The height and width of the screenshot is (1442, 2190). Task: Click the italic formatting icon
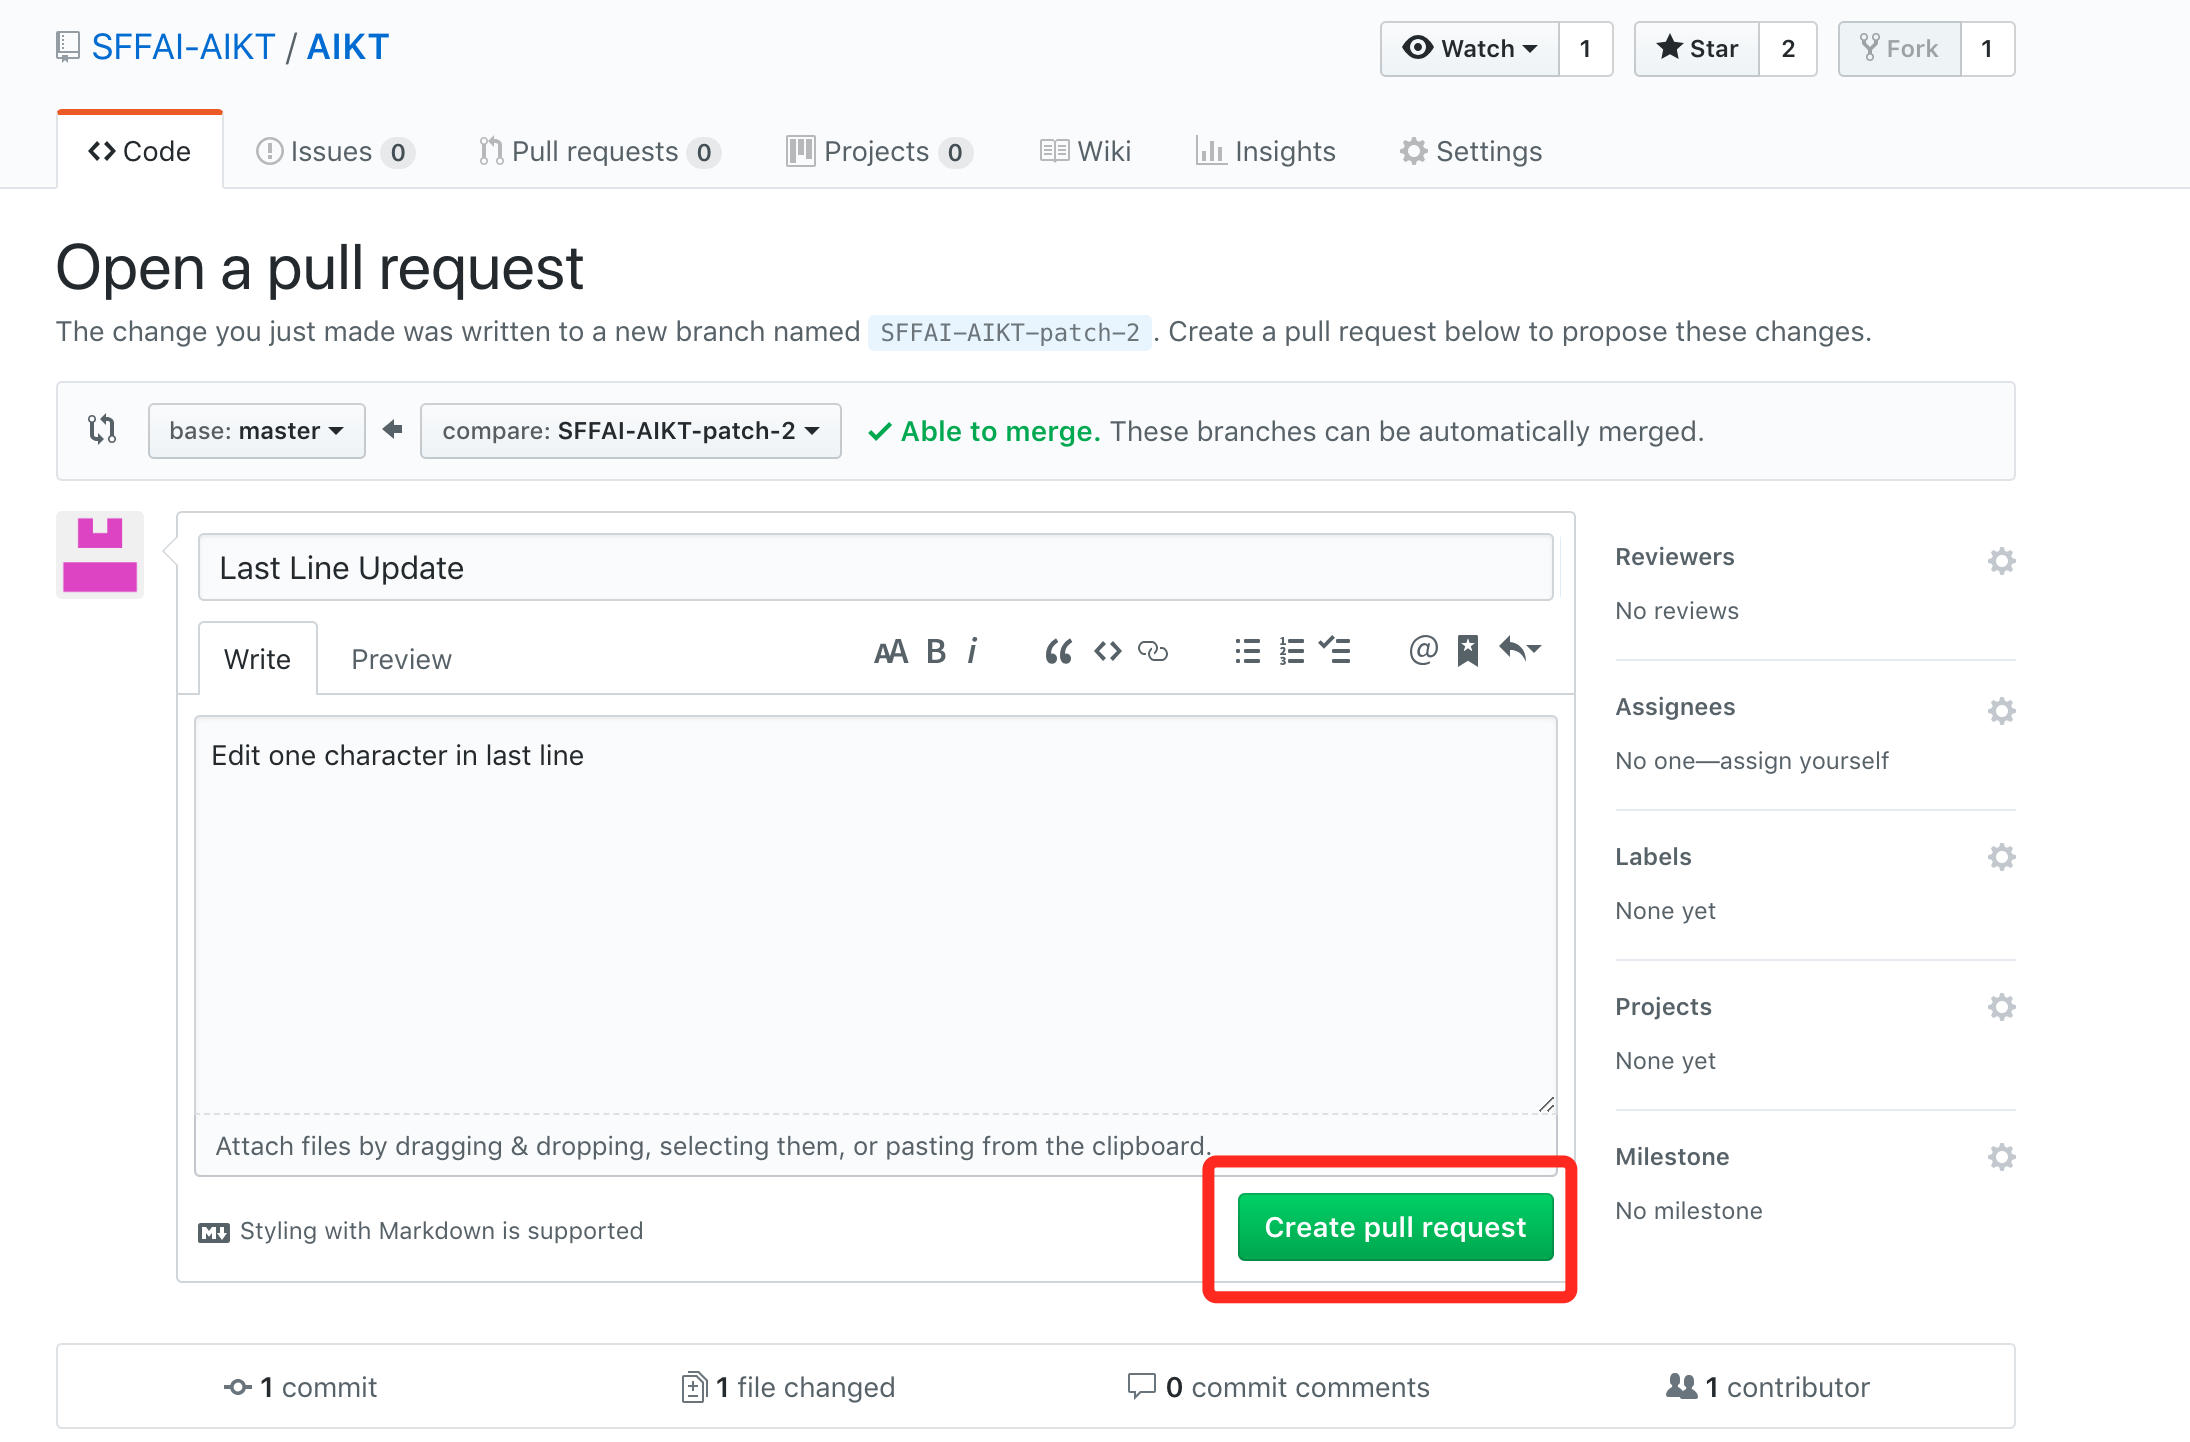point(972,652)
